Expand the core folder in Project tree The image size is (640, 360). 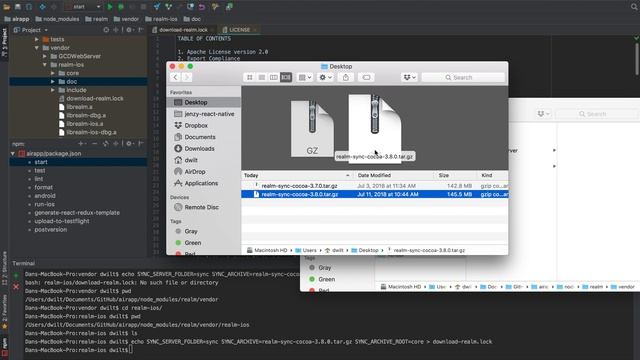tap(53, 73)
